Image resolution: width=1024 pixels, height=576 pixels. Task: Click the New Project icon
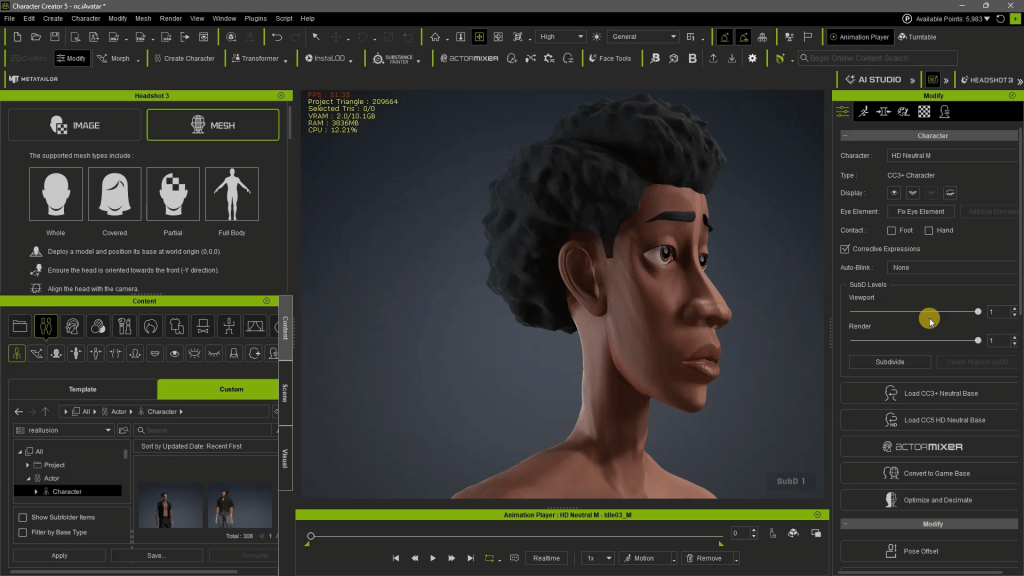17,37
